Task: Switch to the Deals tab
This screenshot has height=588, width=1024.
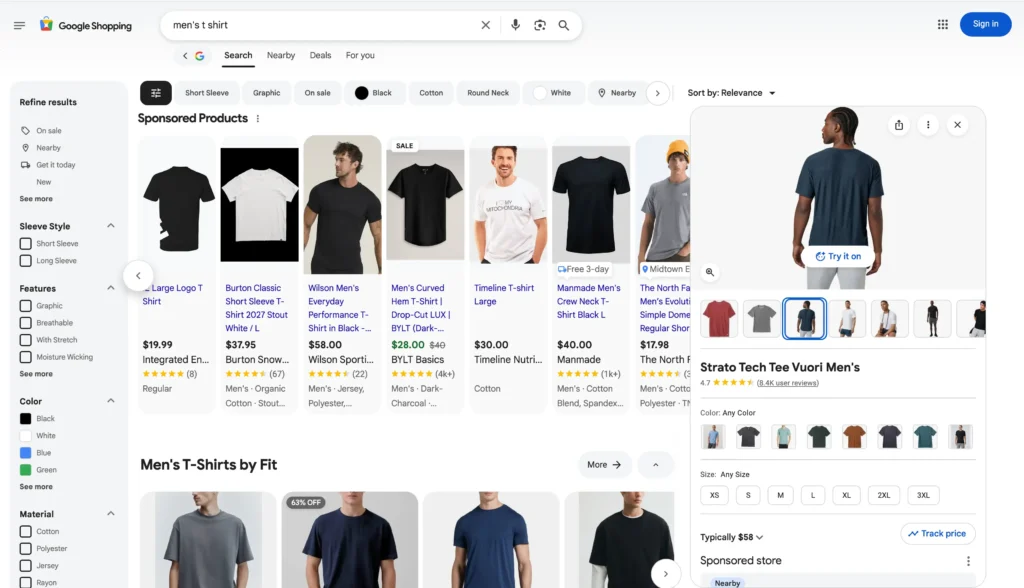Action: 320,56
